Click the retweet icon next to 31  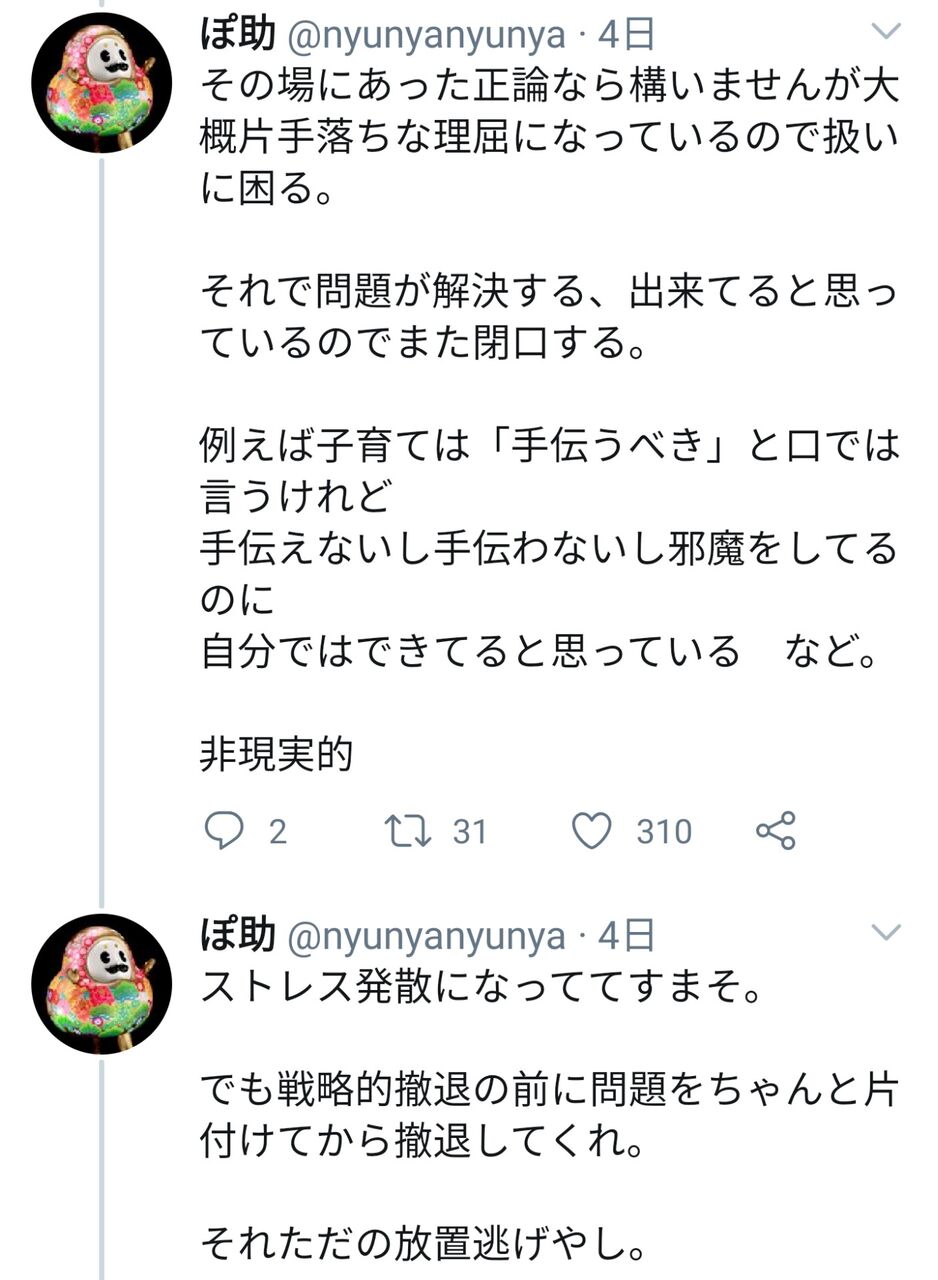tap(408, 831)
